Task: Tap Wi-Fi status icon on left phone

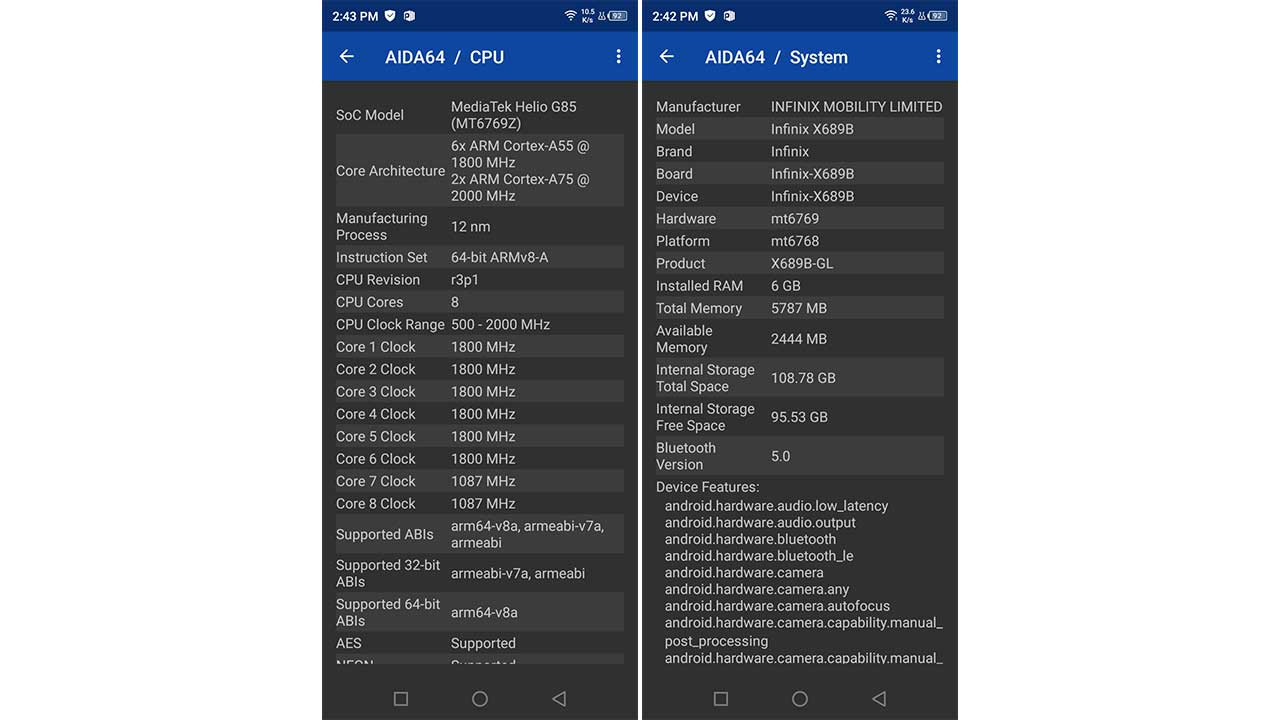Action: (x=571, y=16)
